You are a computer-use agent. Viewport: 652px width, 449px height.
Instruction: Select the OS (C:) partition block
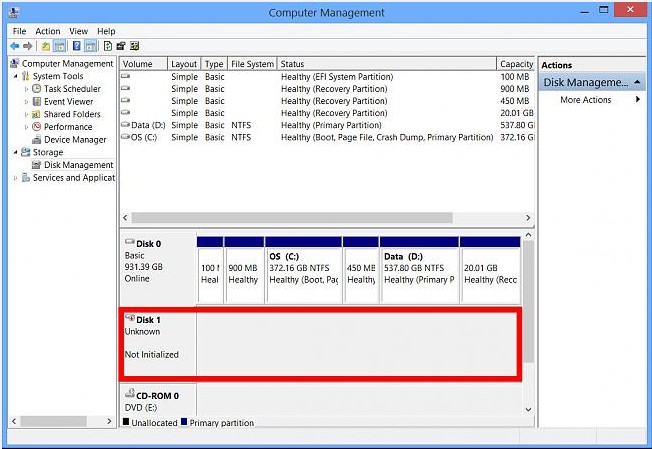[x=304, y=270]
